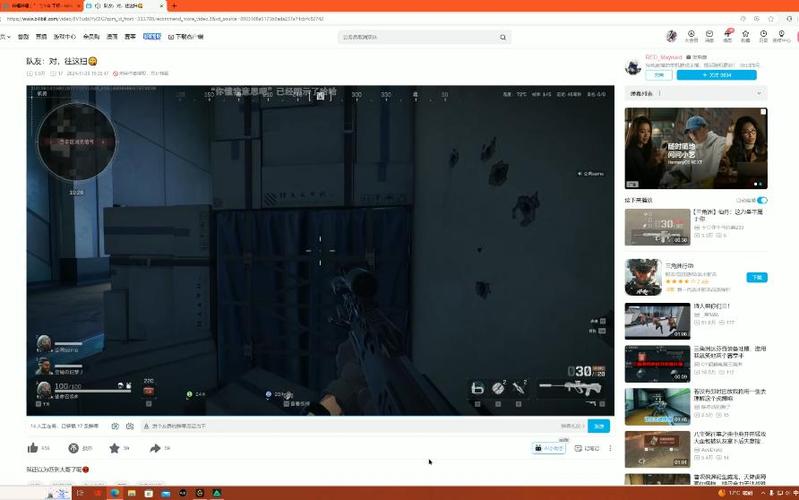Show hidden tray icons with the chevron

[x=763, y=493]
